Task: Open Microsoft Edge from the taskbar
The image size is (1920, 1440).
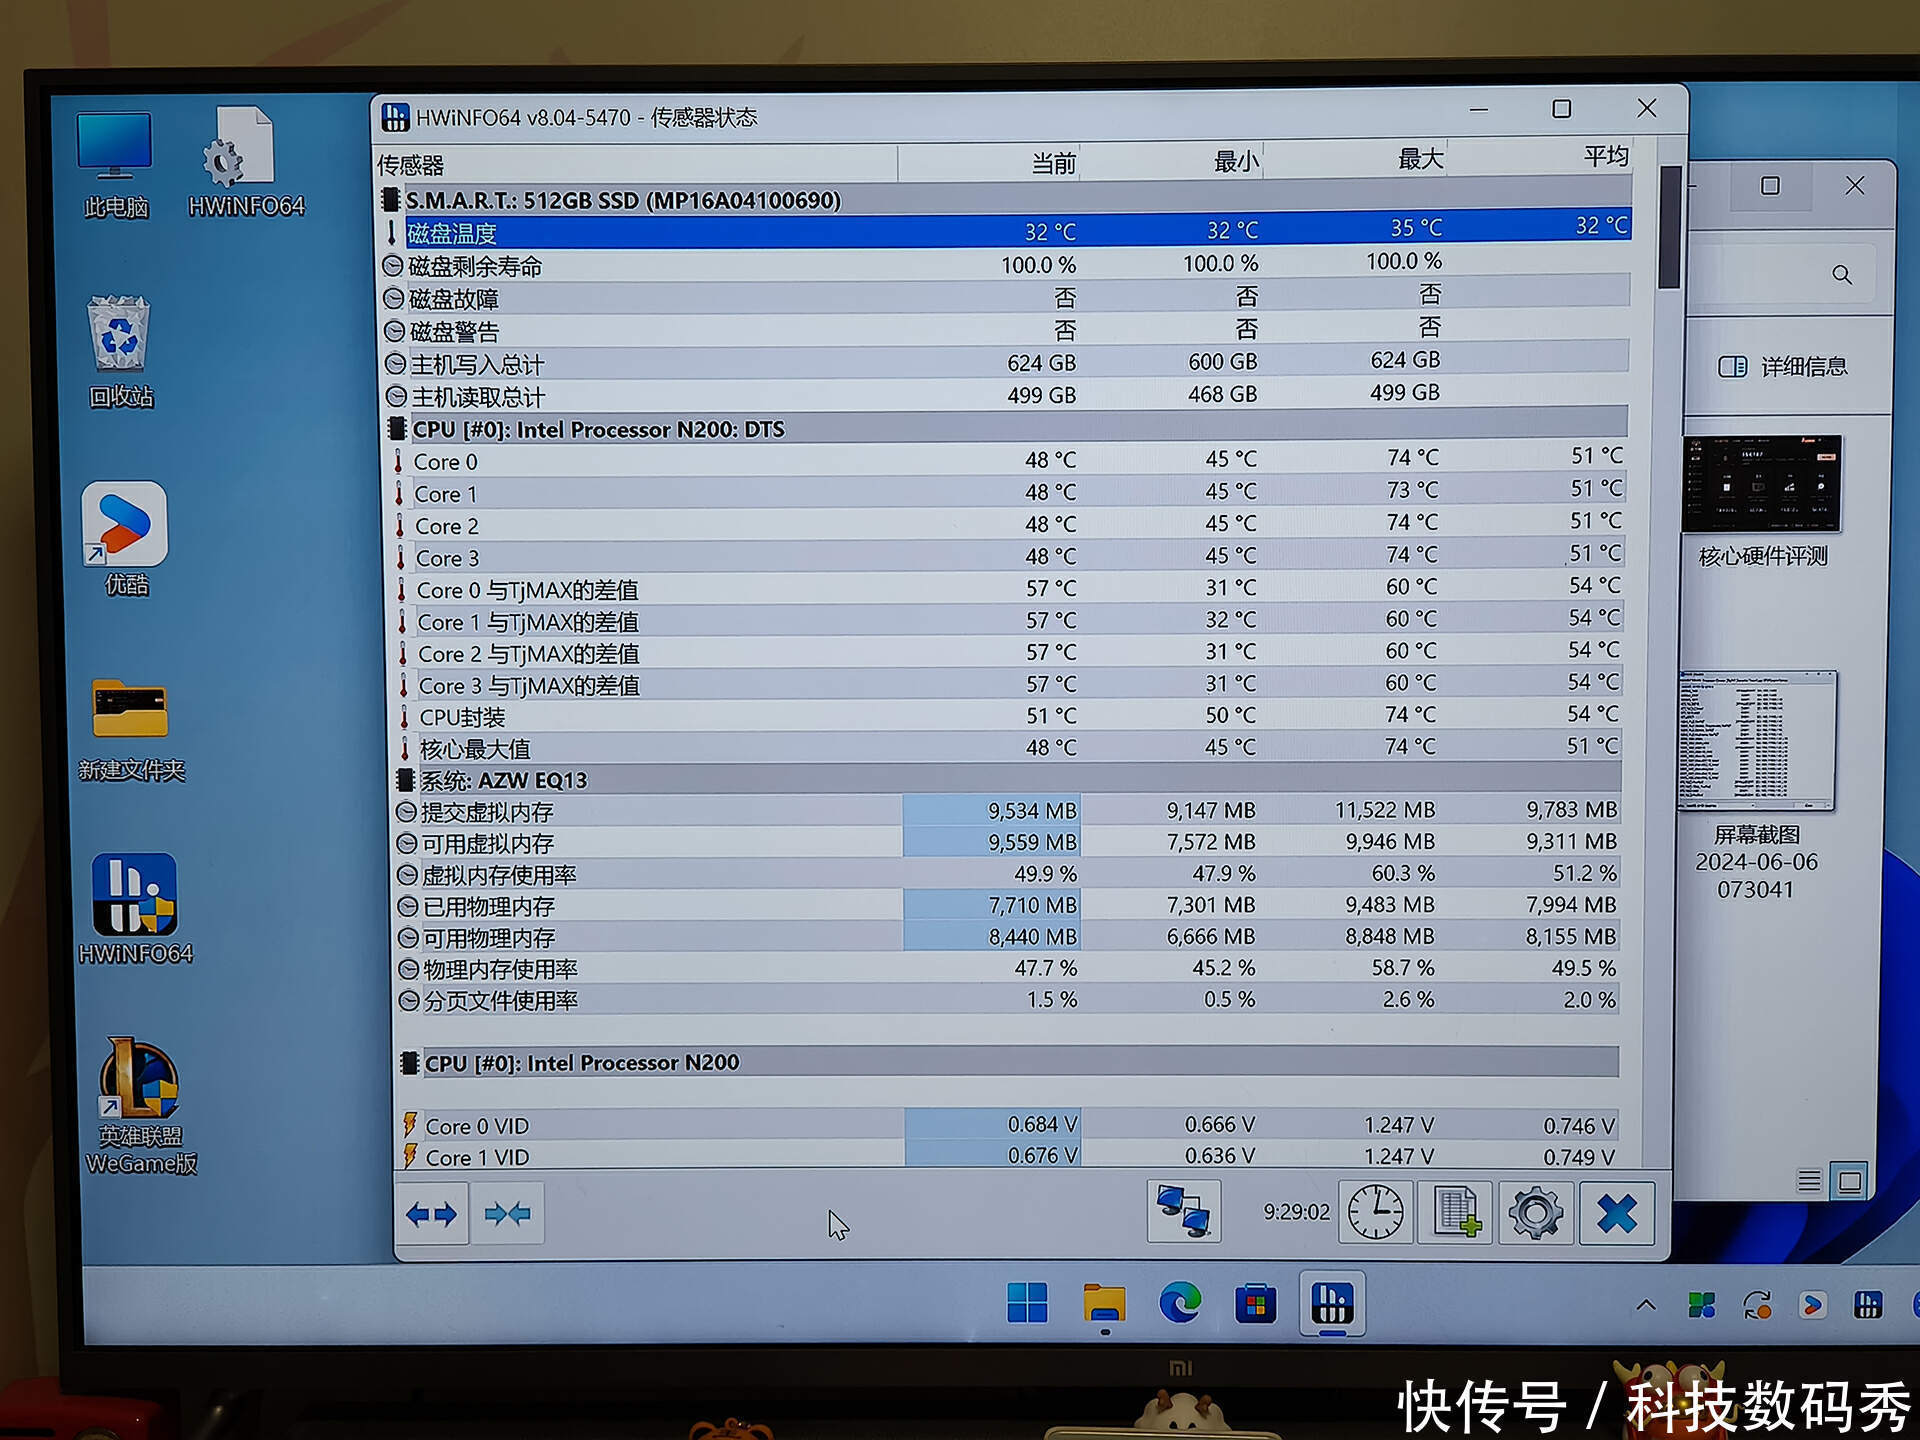Action: click(1180, 1304)
